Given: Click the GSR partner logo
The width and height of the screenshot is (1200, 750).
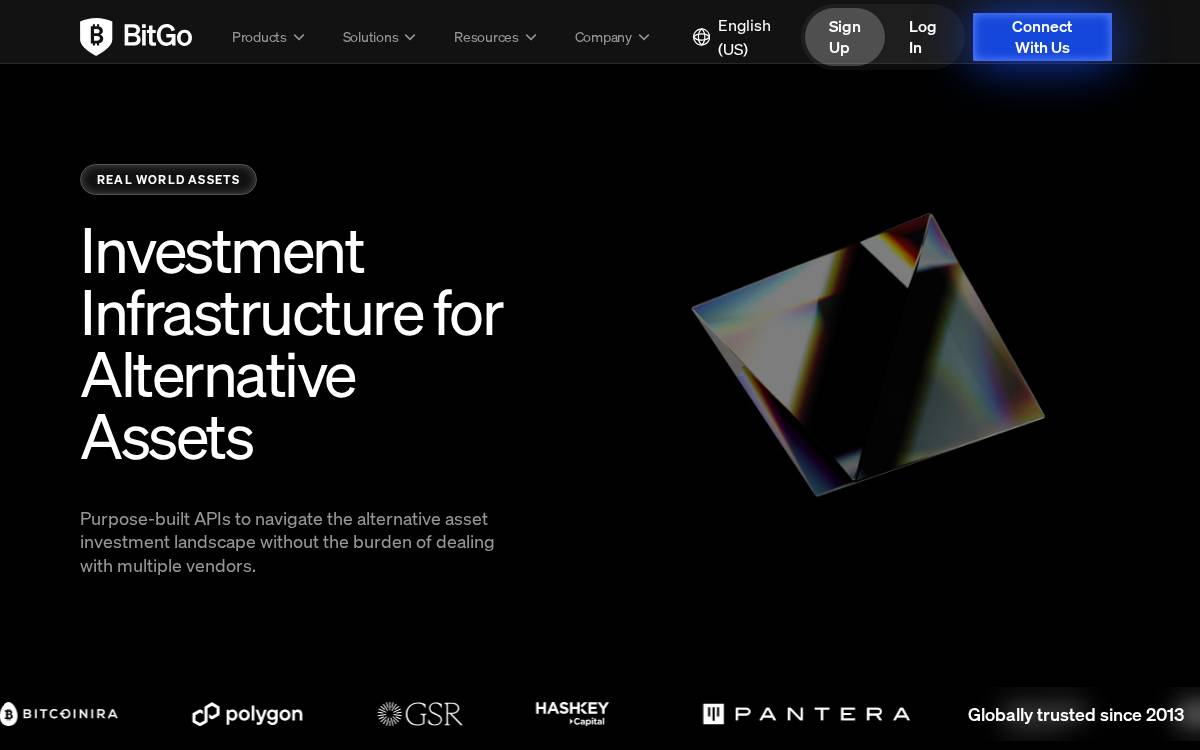Looking at the screenshot, I should 419,714.
